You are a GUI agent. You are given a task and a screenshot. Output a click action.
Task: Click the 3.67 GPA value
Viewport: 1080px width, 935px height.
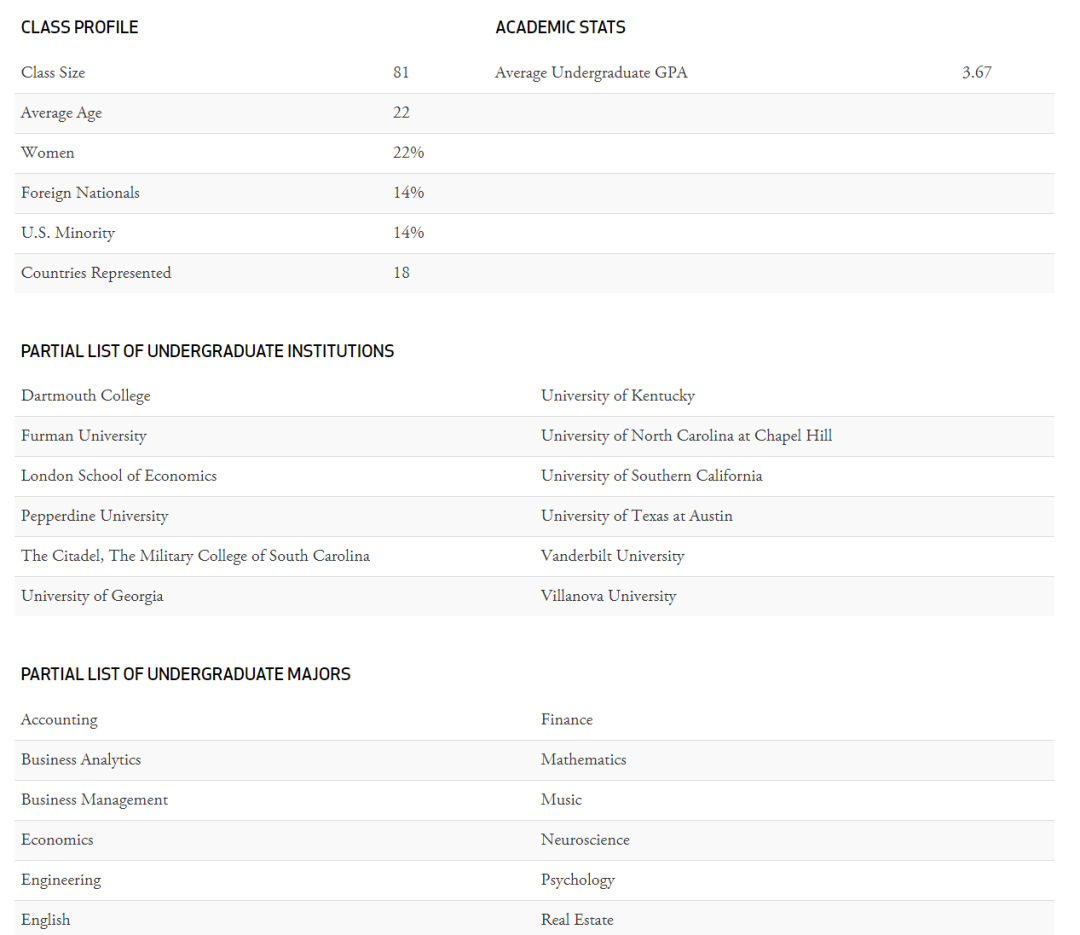pyautogui.click(x=976, y=73)
